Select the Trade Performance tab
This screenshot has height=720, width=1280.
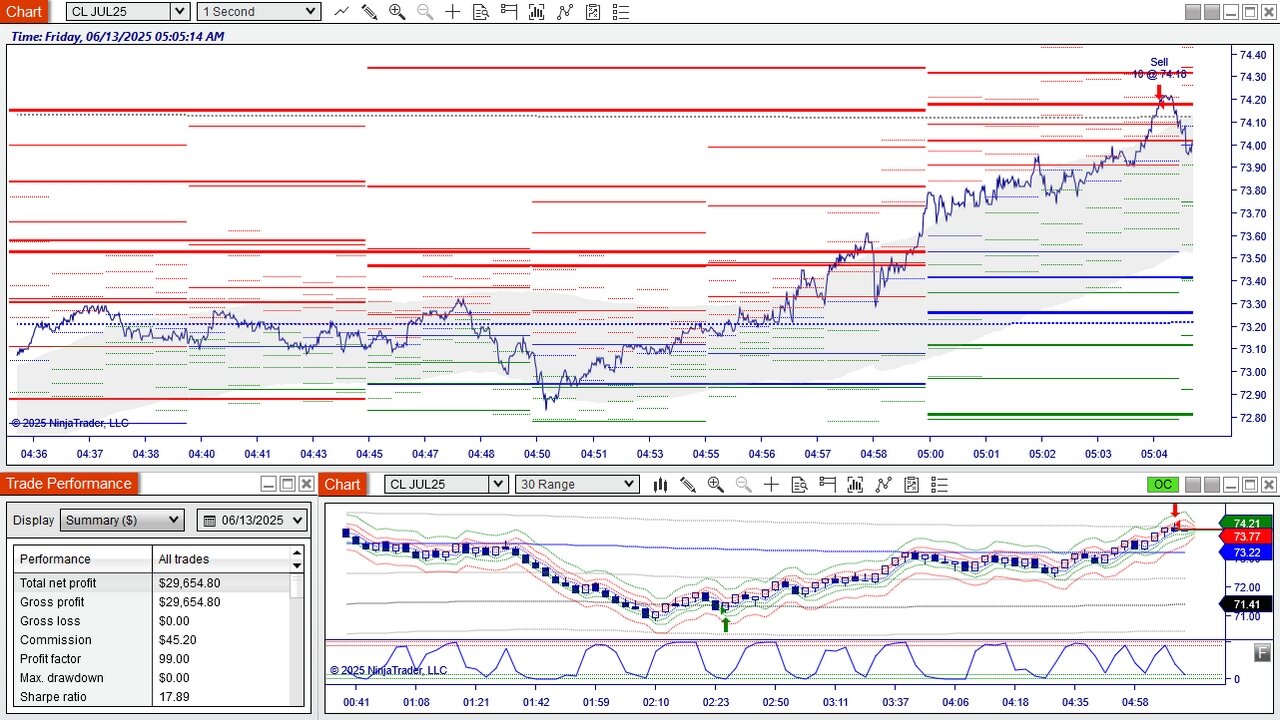[x=69, y=484]
